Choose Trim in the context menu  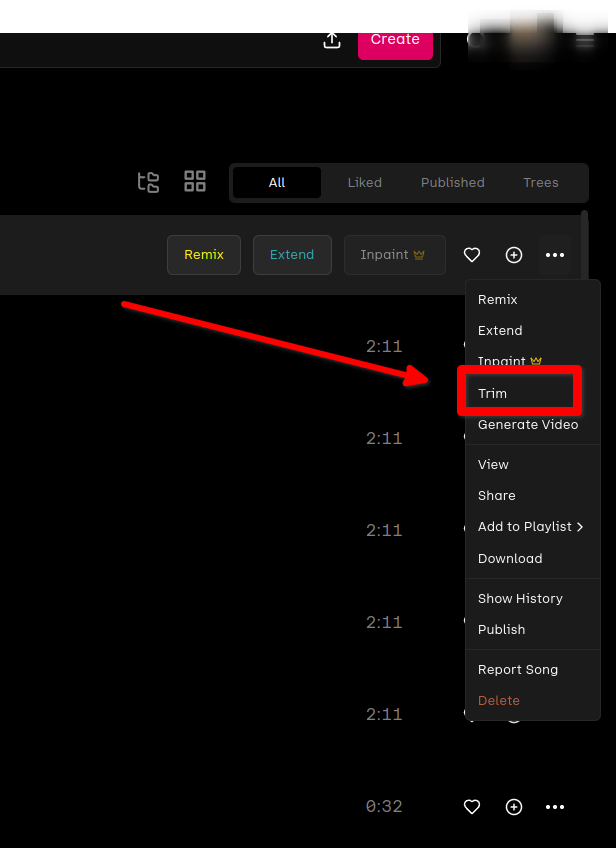tap(533, 393)
